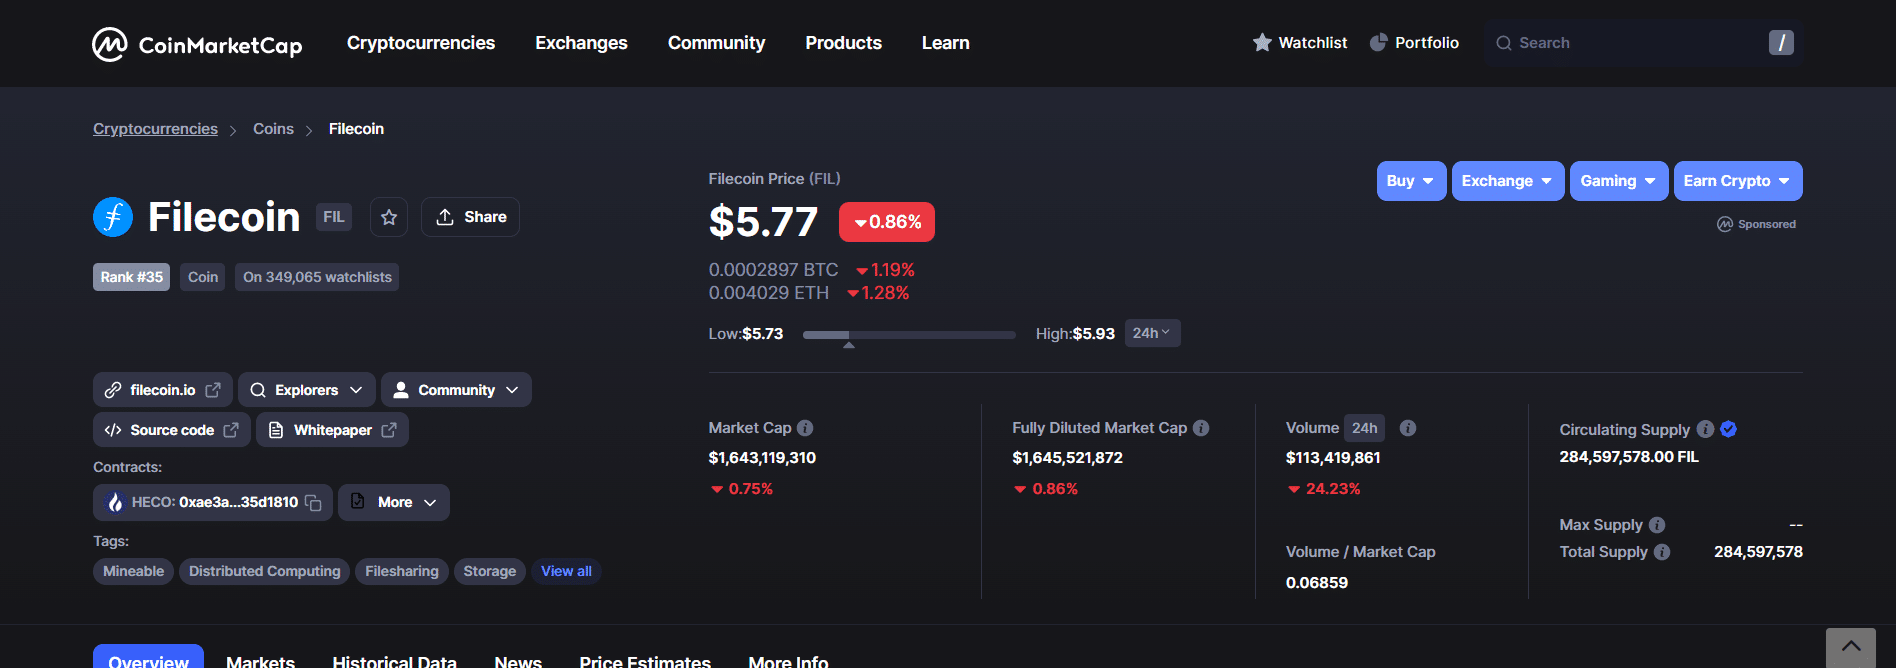Click the 0.06859 volume ratio value
Screen dimensions: 1896x668
1317,583
